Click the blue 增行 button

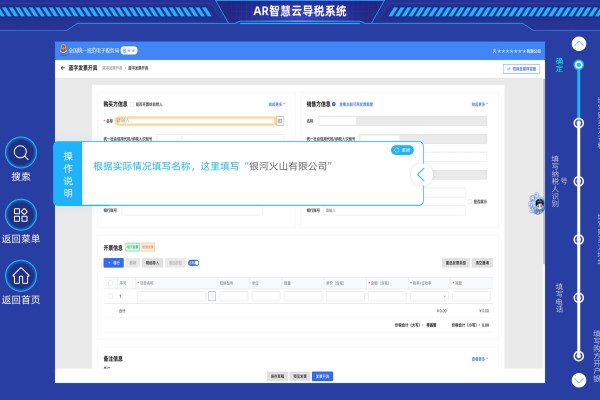[x=114, y=263]
